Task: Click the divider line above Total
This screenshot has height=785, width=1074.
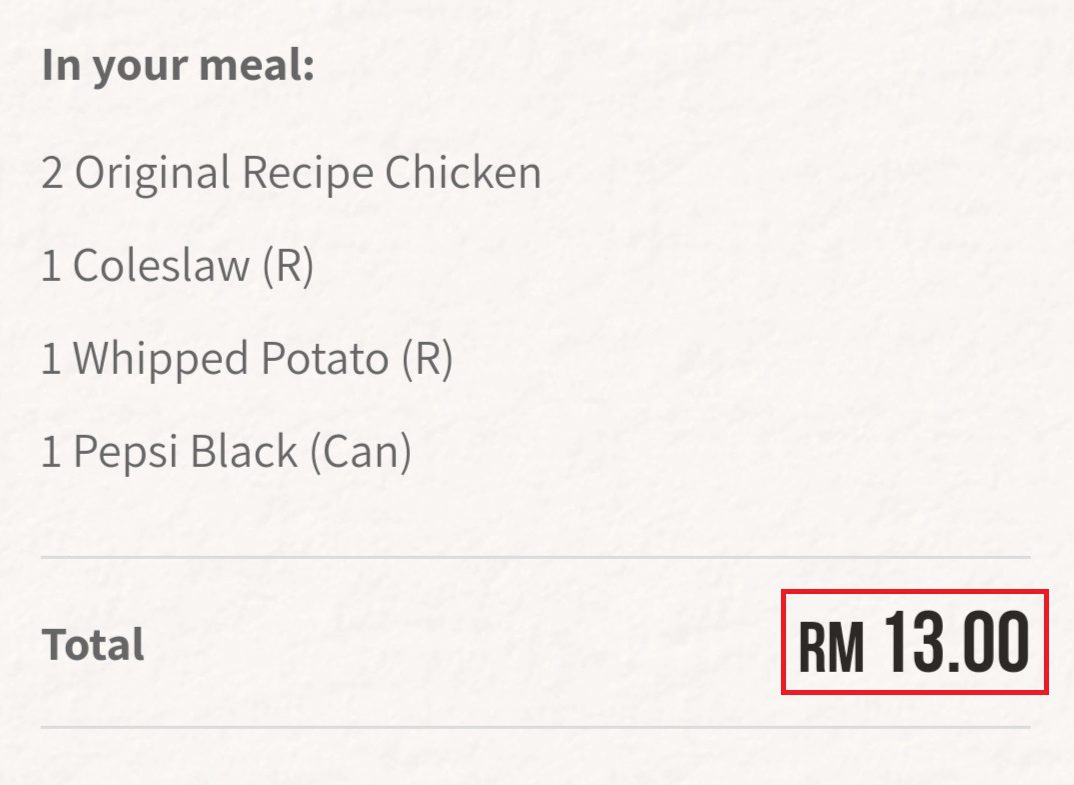Action: [x=535, y=557]
